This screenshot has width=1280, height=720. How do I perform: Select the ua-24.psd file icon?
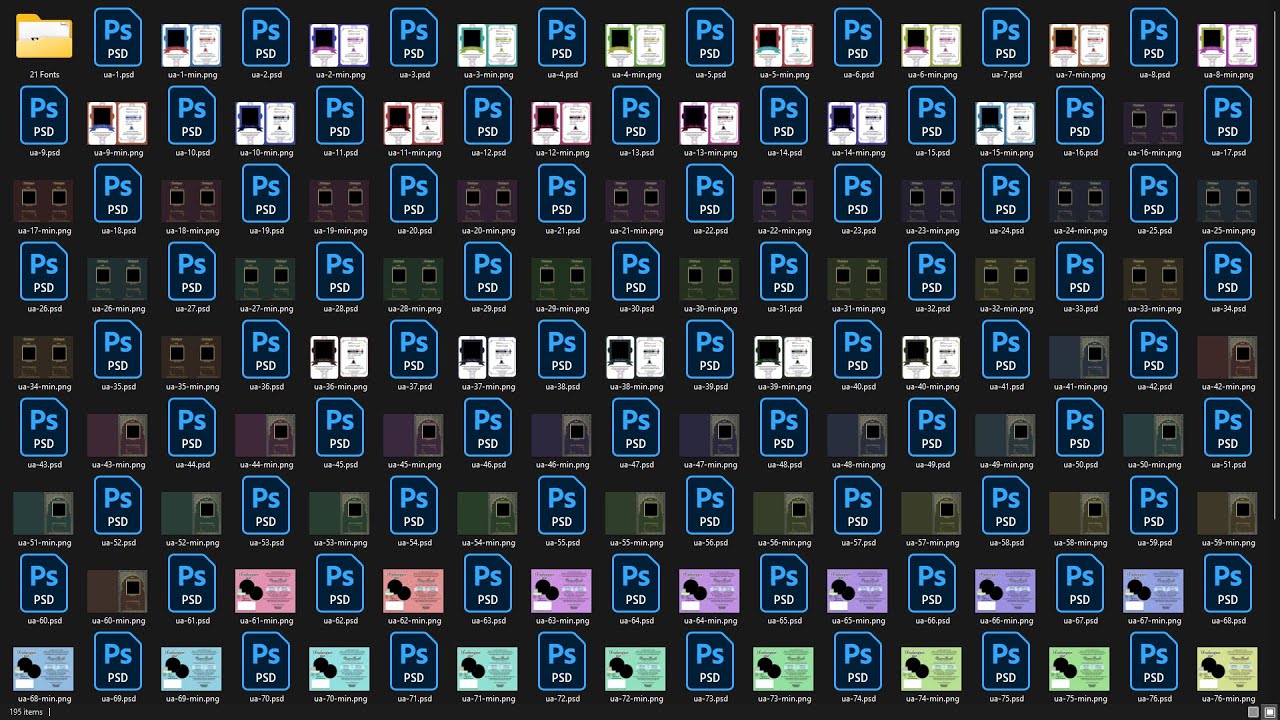point(1006,194)
